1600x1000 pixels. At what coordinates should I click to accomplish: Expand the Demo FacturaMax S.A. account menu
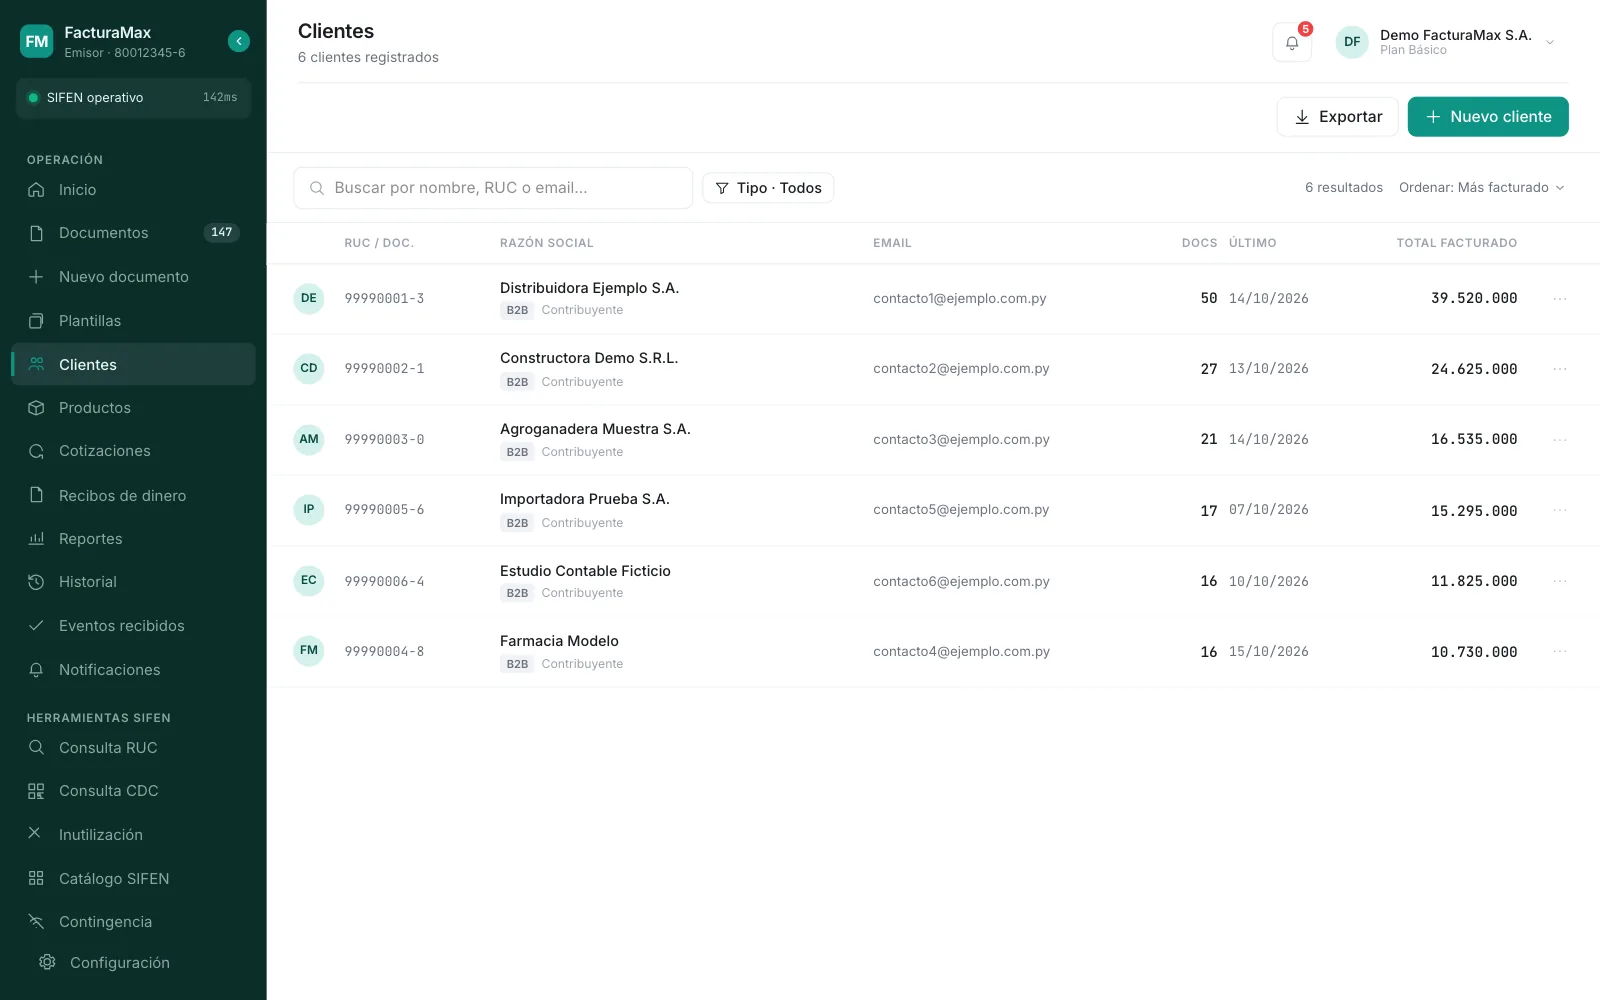click(1549, 42)
